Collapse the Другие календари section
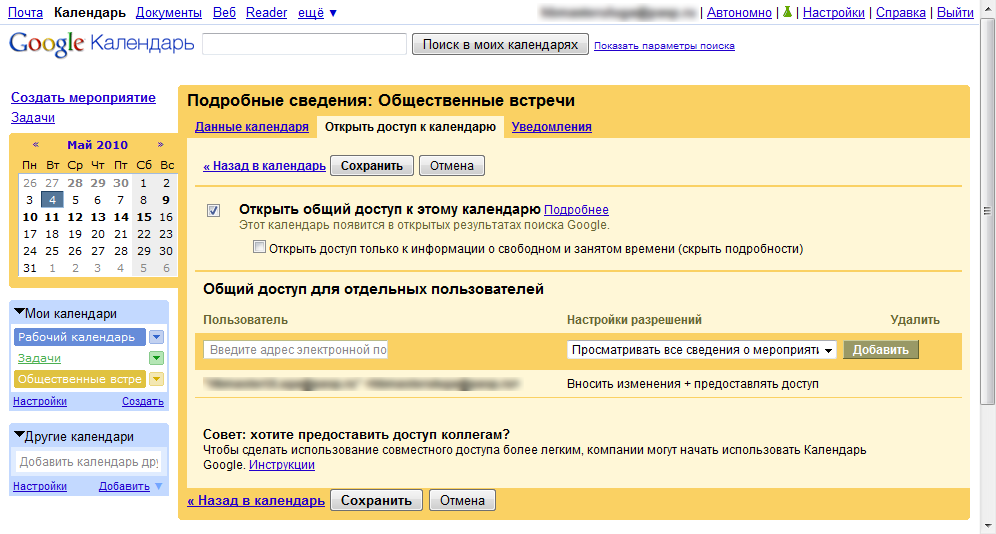Screen dimensions: 996x534 point(20,436)
